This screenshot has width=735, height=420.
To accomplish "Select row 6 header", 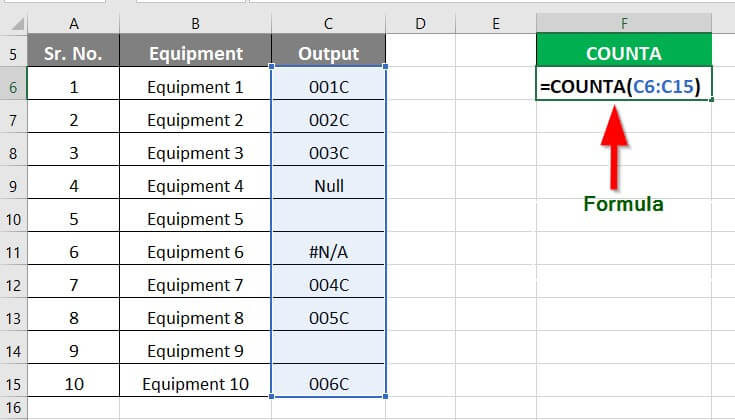I will click(x=13, y=86).
